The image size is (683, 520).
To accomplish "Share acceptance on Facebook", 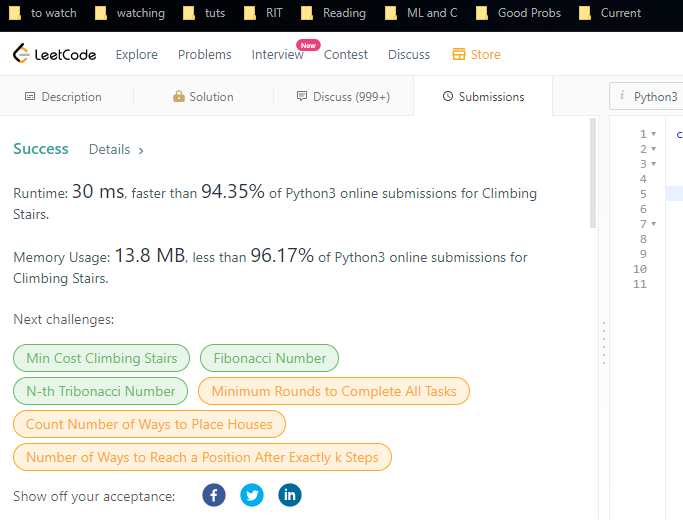I will click(214, 495).
